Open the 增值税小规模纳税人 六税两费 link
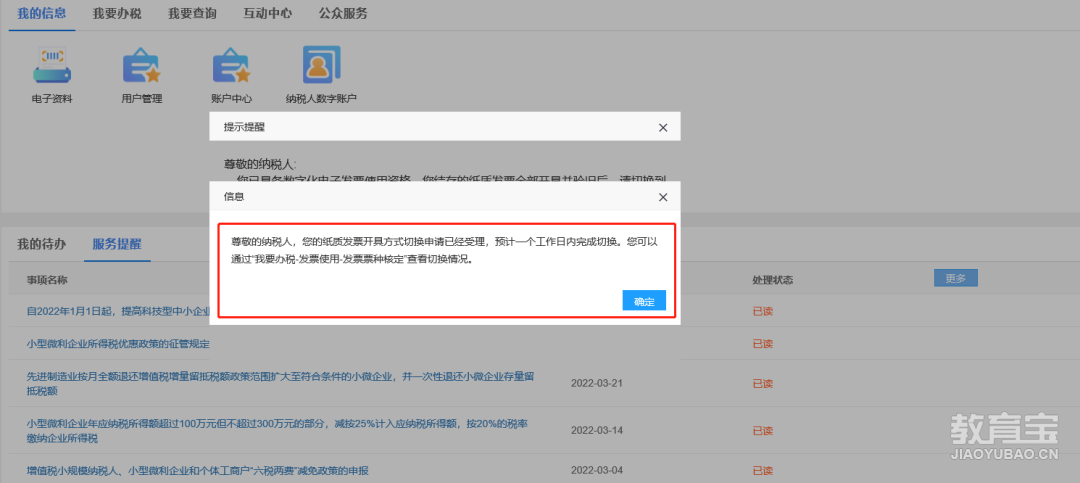 point(198,471)
